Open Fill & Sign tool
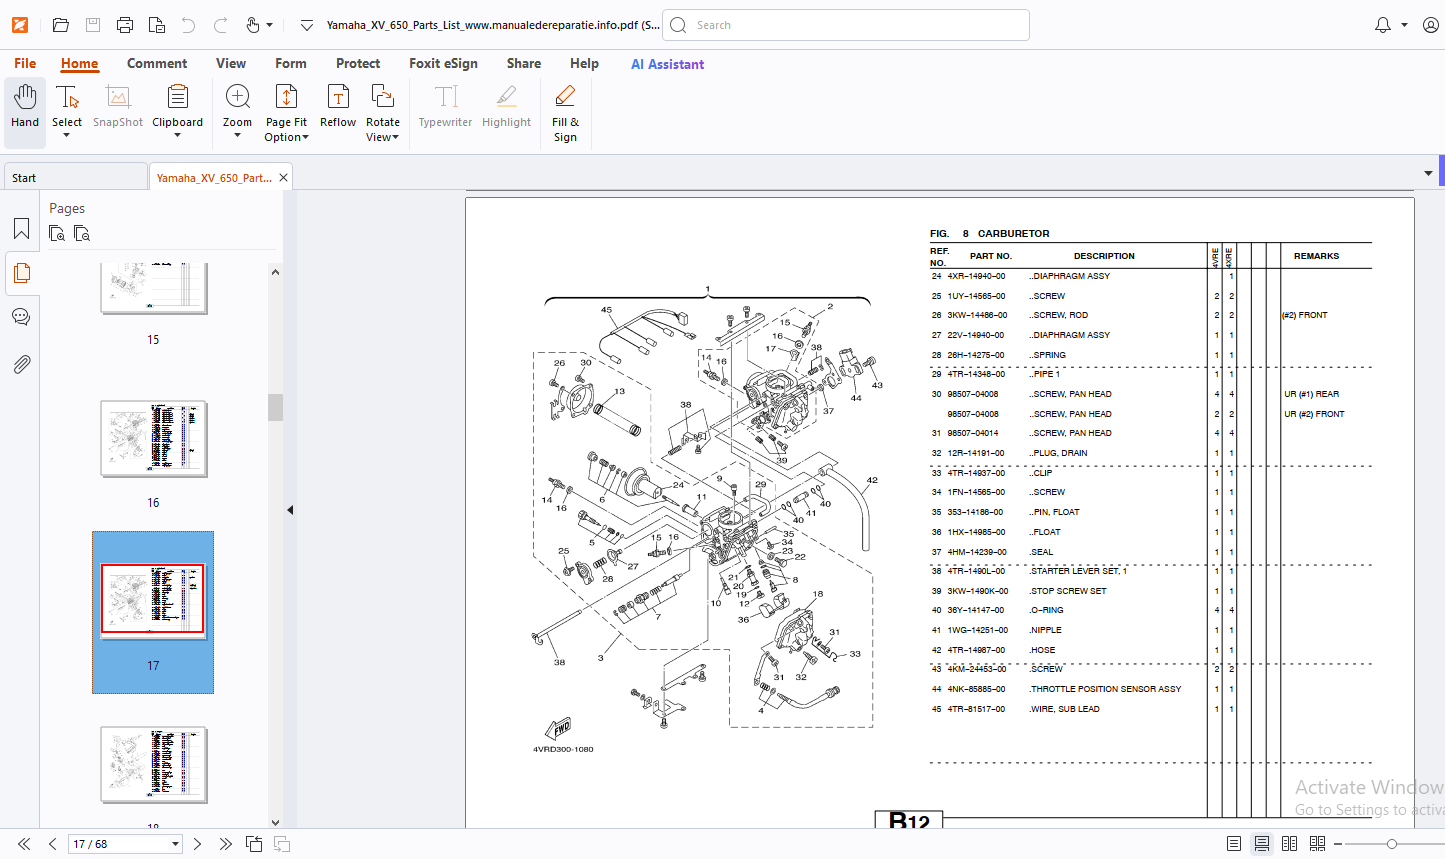Image resolution: width=1445 pixels, height=859 pixels. 565,112
